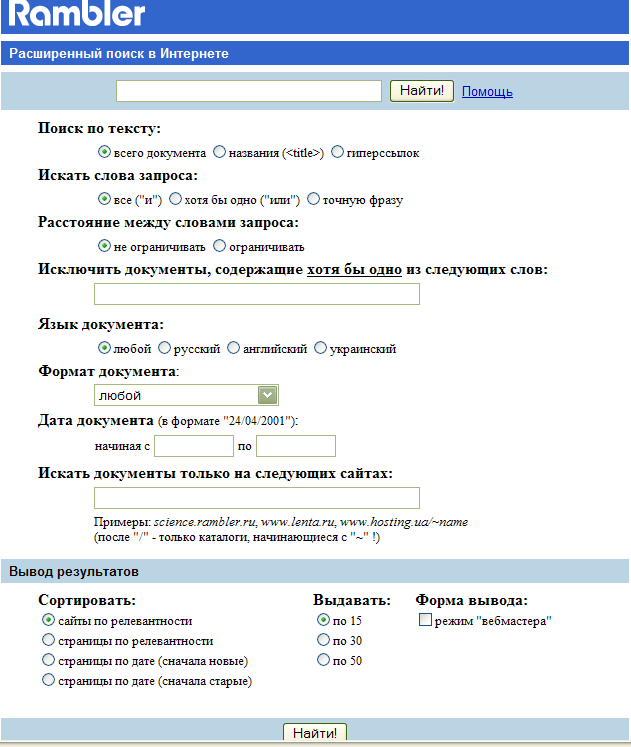
Task: Sort pages by date, 'сначала новые'
Action: 48,660
